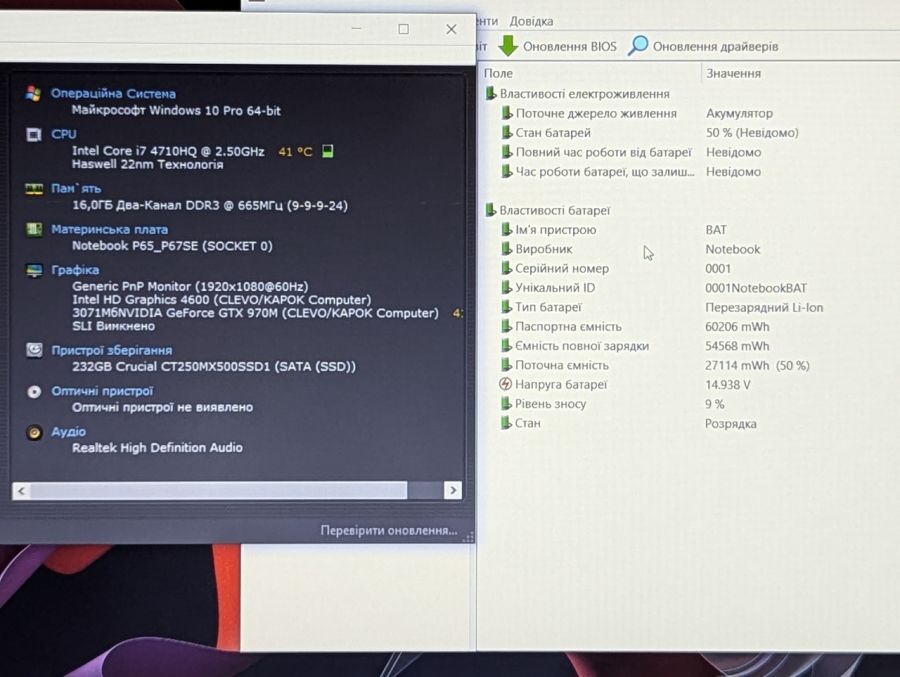
Task: Click the motherboard icon beside Материнська плата
Action: coord(34,230)
